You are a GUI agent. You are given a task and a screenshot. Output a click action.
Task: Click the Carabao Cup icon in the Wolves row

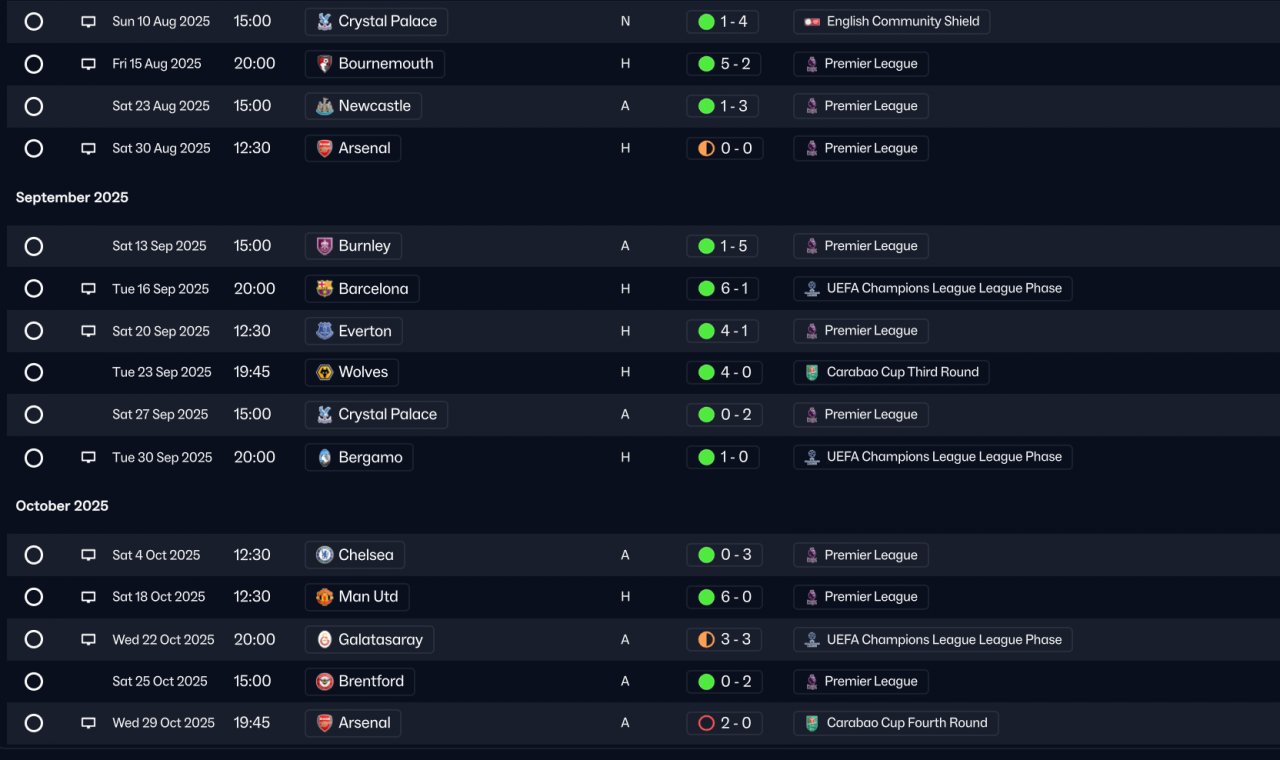812,372
